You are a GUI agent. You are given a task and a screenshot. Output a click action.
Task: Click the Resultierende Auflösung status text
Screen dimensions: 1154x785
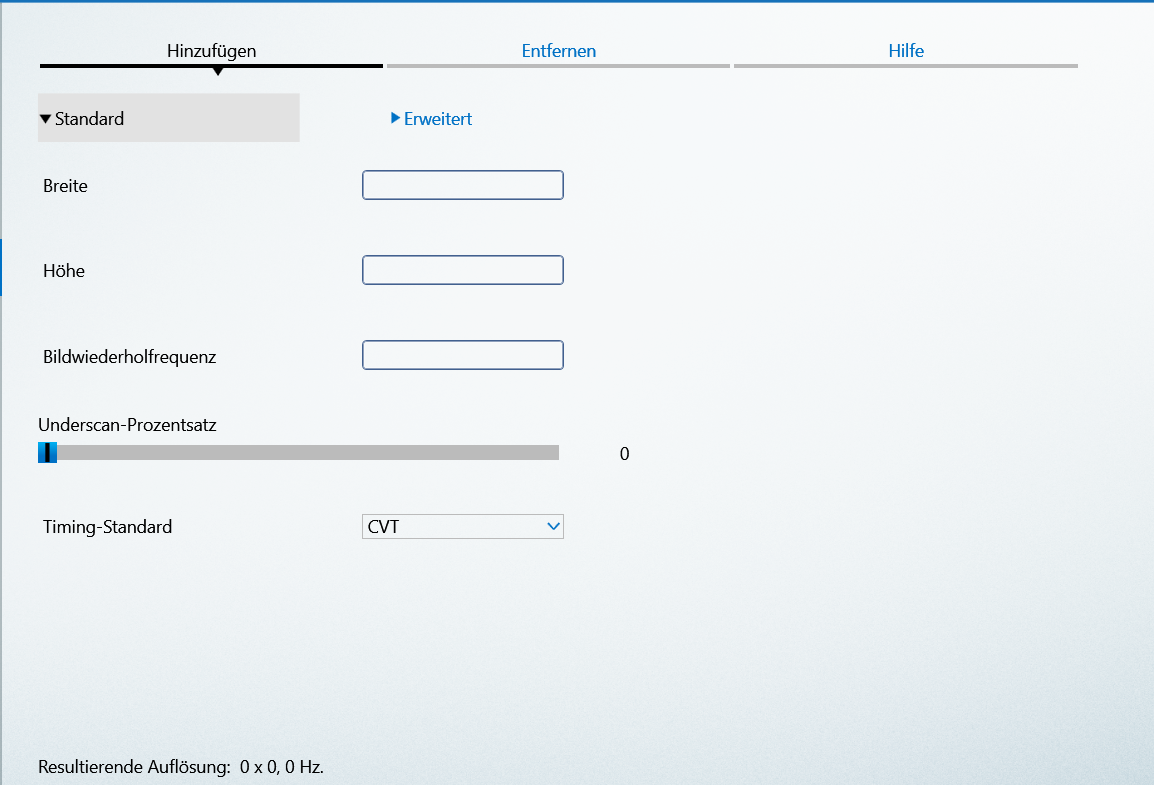pos(181,767)
